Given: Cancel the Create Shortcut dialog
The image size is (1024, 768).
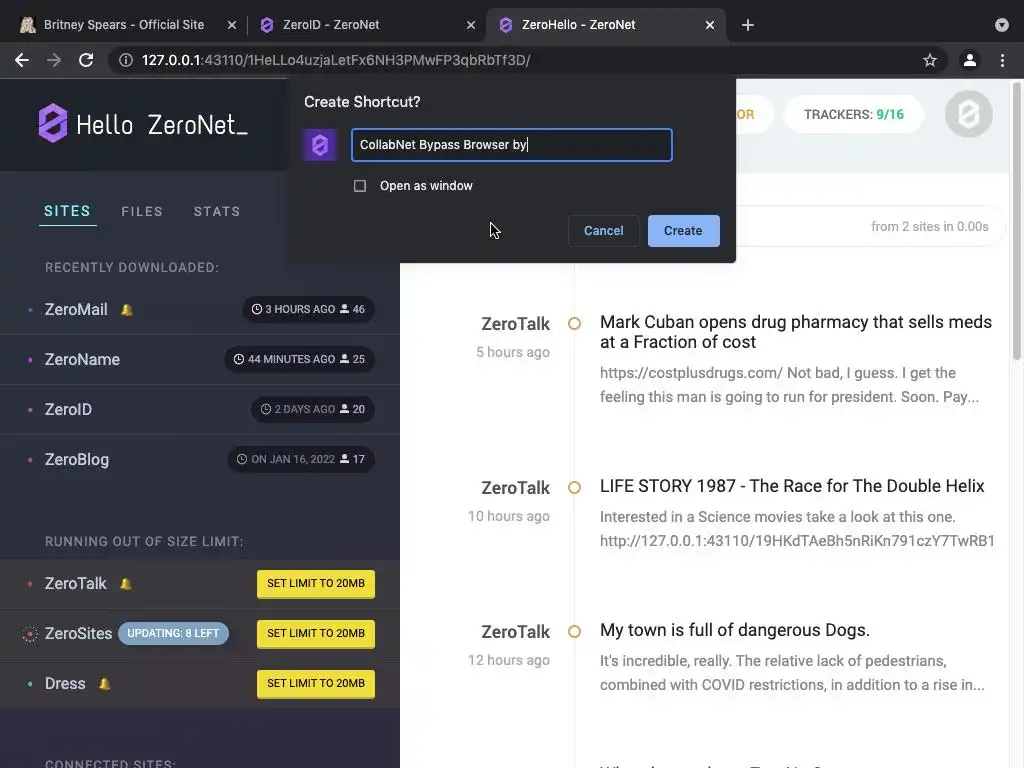Looking at the screenshot, I should tap(603, 231).
